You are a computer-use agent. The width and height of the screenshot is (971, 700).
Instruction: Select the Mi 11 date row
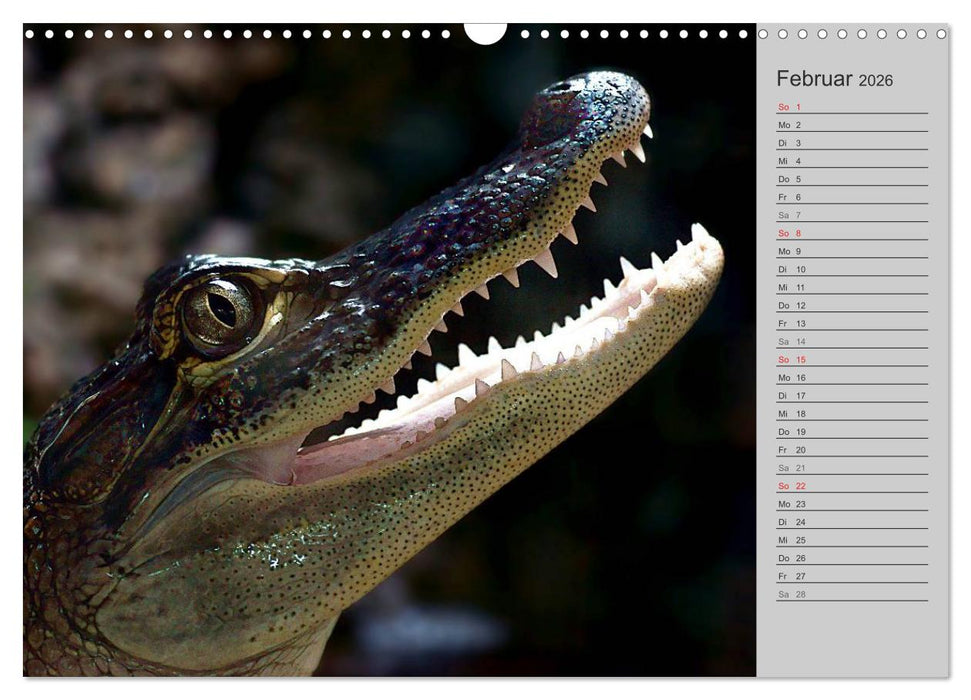851,287
